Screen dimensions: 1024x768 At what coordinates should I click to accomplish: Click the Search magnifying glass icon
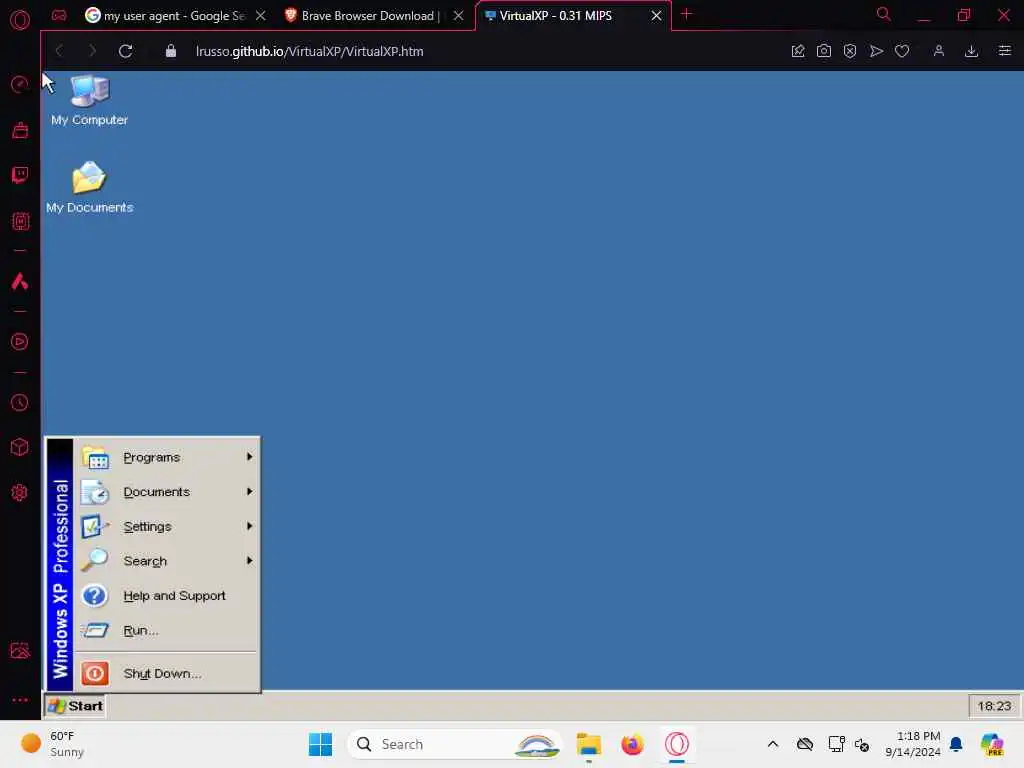(95, 560)
